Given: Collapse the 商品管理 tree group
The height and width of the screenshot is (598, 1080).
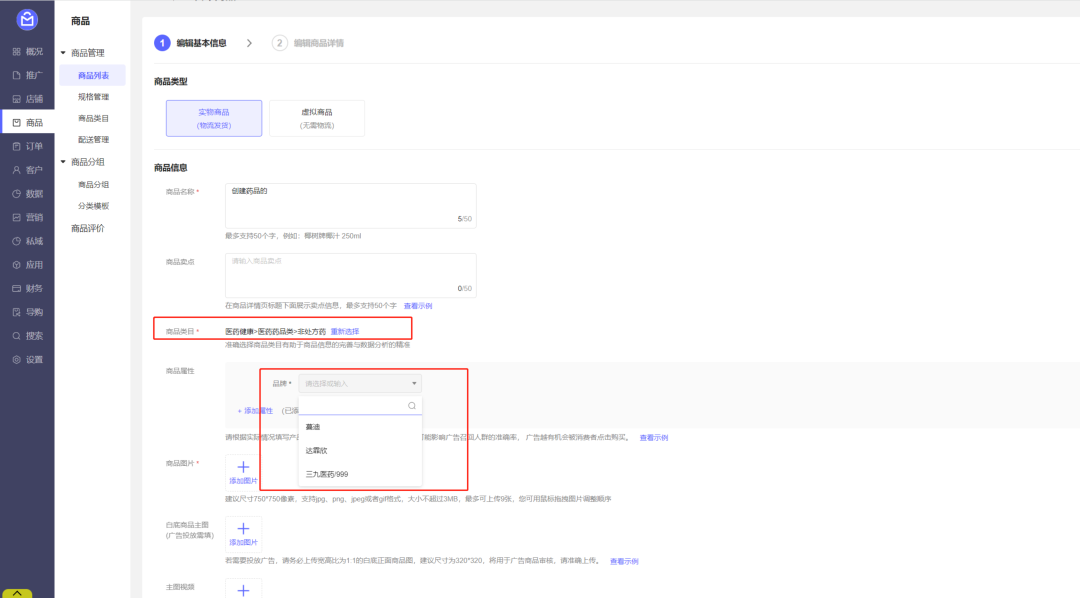Looking at the screenshot, I should (x=63, y=53).
